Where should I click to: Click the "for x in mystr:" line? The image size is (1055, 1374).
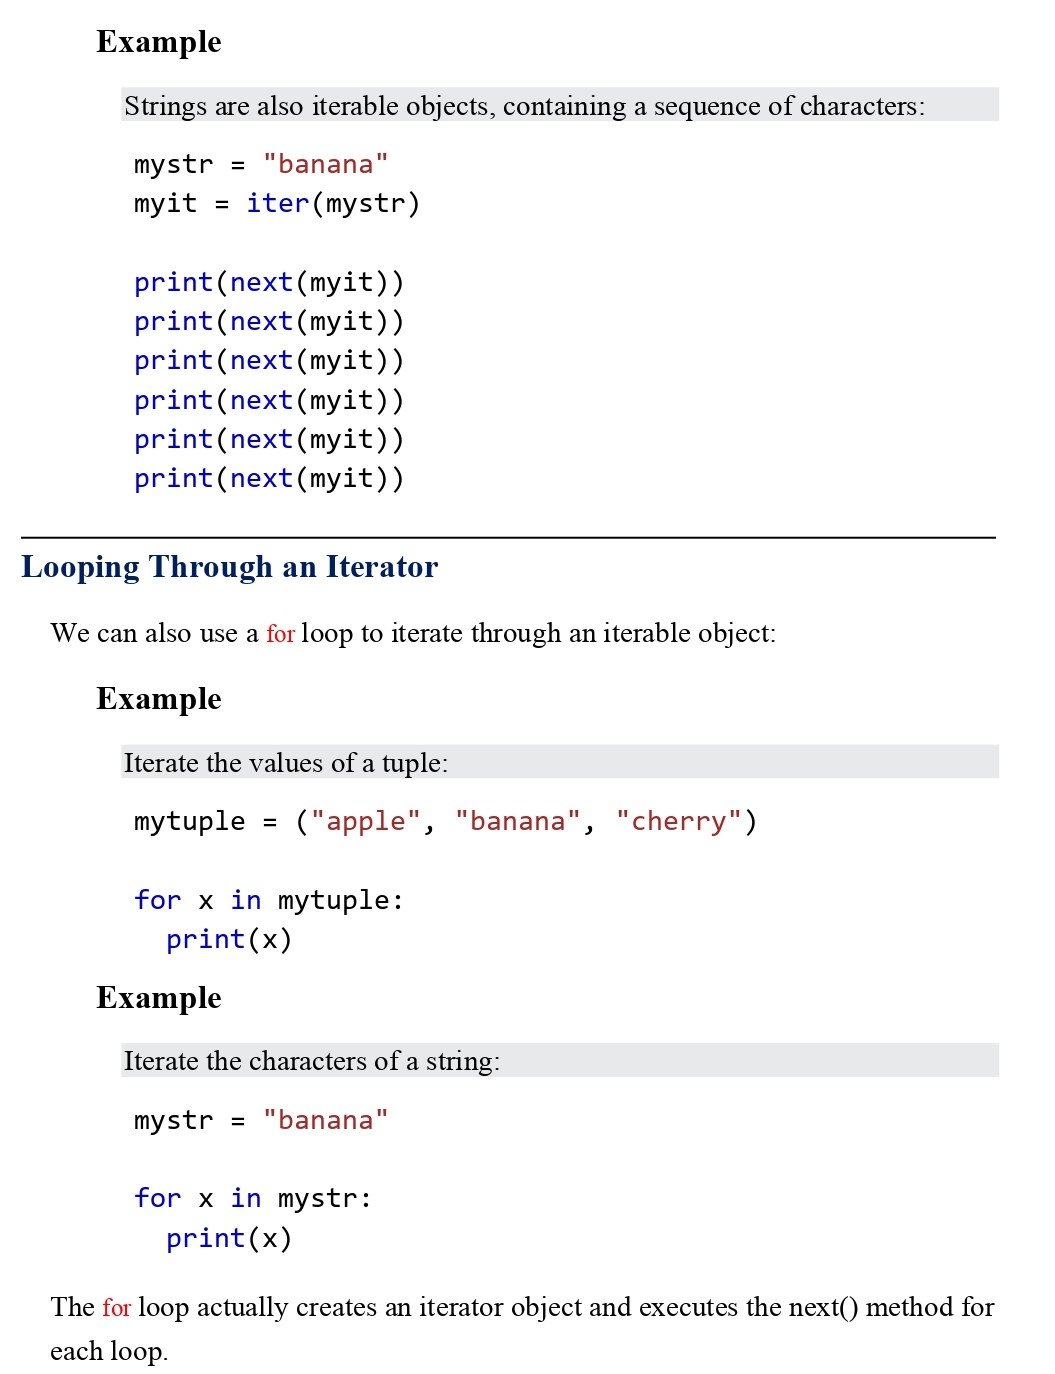(253, 1198)
